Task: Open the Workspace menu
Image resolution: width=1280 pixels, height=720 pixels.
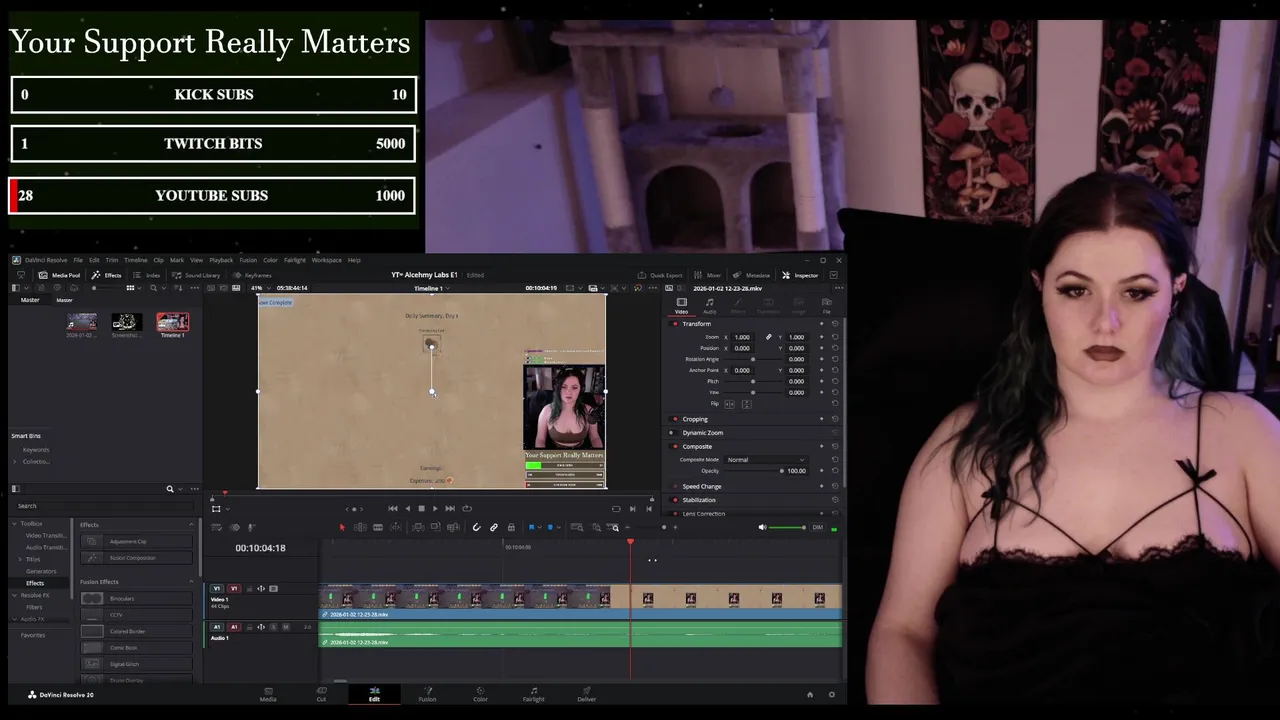Action: coord(326,260)
